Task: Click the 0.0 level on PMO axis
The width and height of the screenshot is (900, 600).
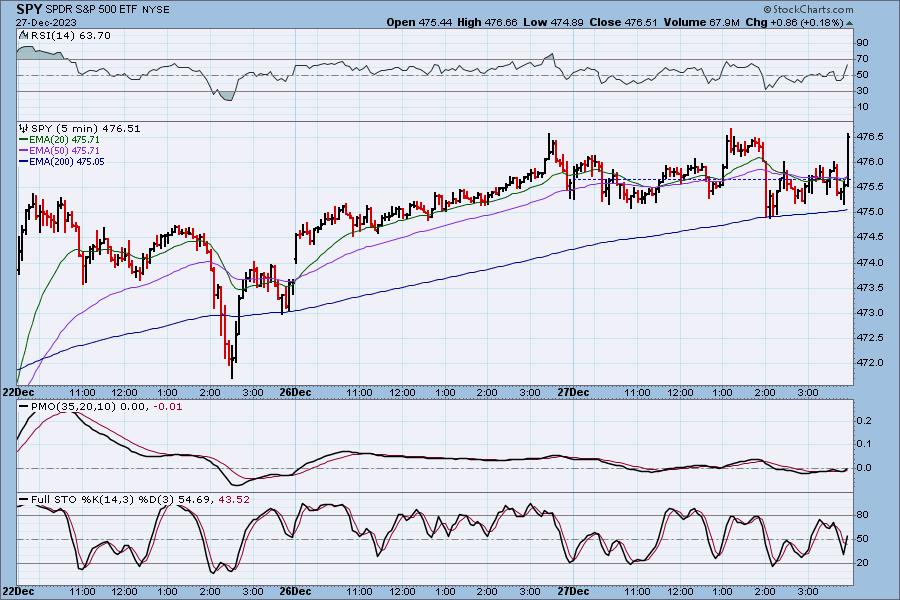Action: point(864,468)
